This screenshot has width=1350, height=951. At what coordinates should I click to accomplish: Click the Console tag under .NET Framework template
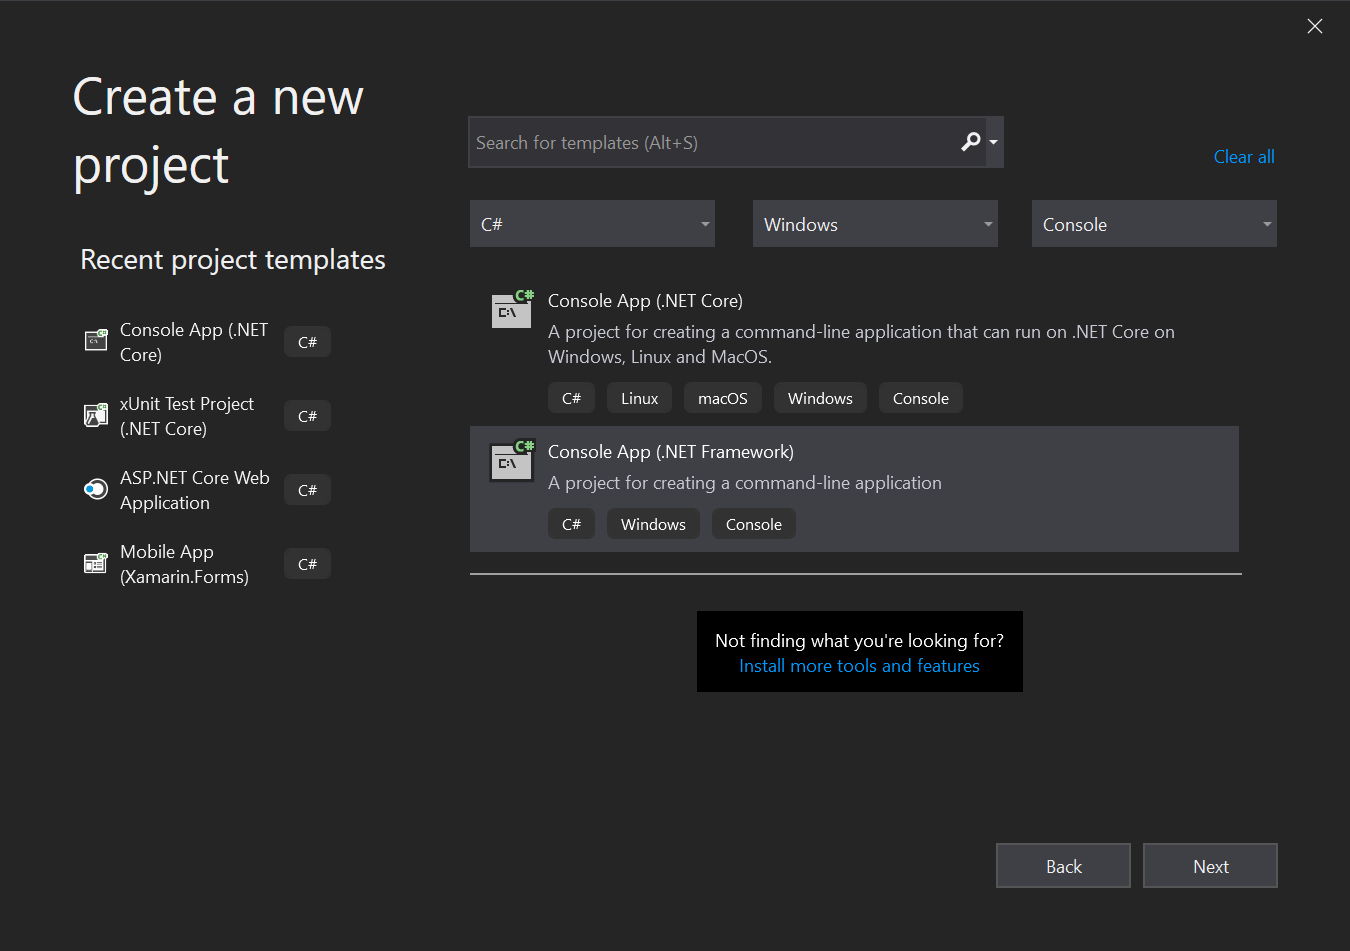(754, 524)
